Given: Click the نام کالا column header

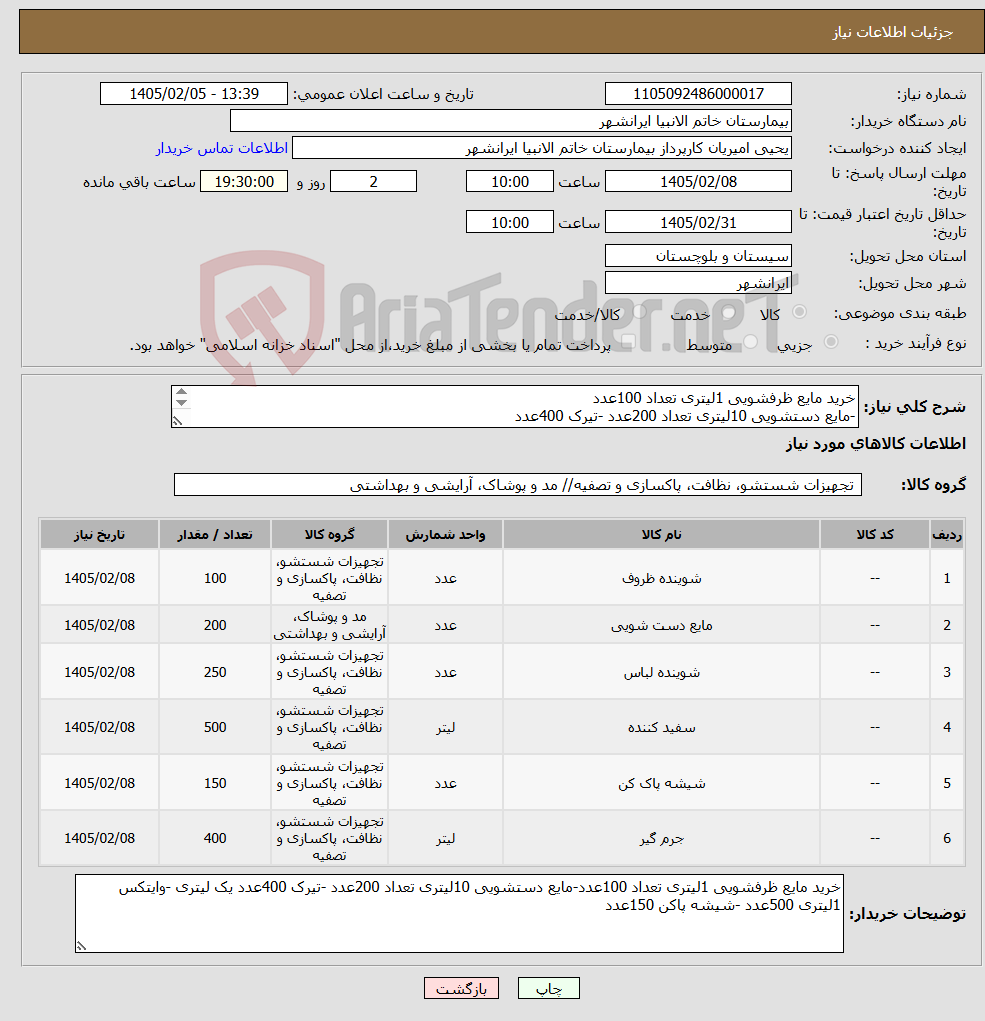Looking at the screenshot, I should click(661, 535).
